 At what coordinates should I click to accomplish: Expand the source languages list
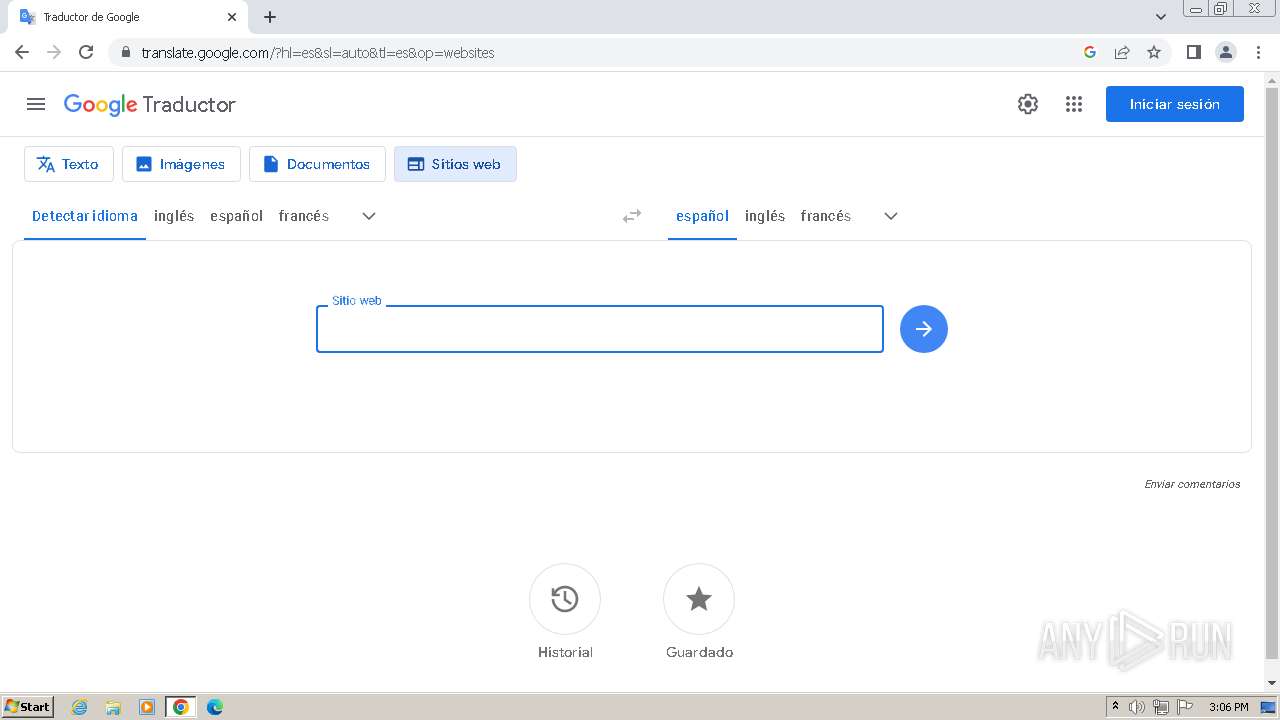pos(369,216)
